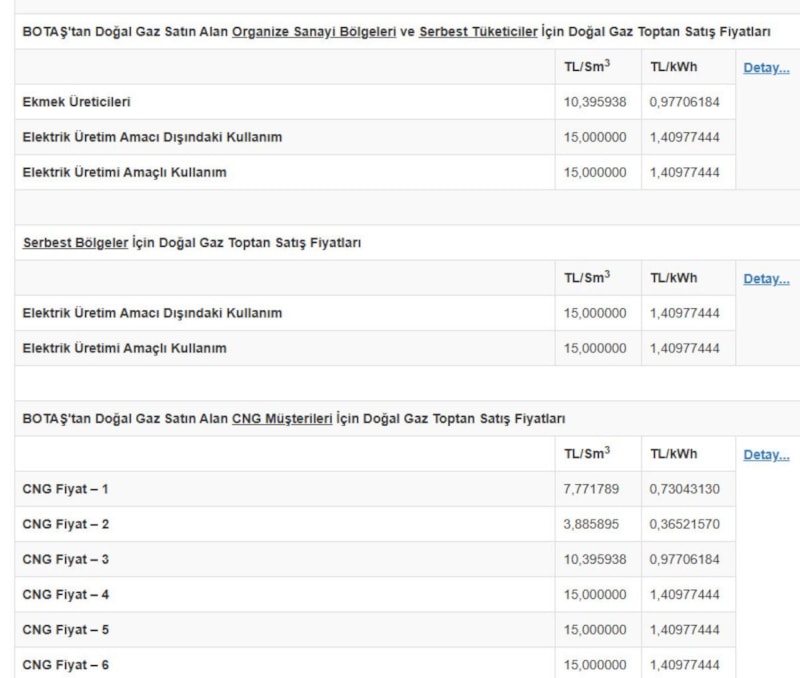Click TL/kWh column header in CNG table
Viewport: 800px width, 678px height.
(x=673, y=454)
